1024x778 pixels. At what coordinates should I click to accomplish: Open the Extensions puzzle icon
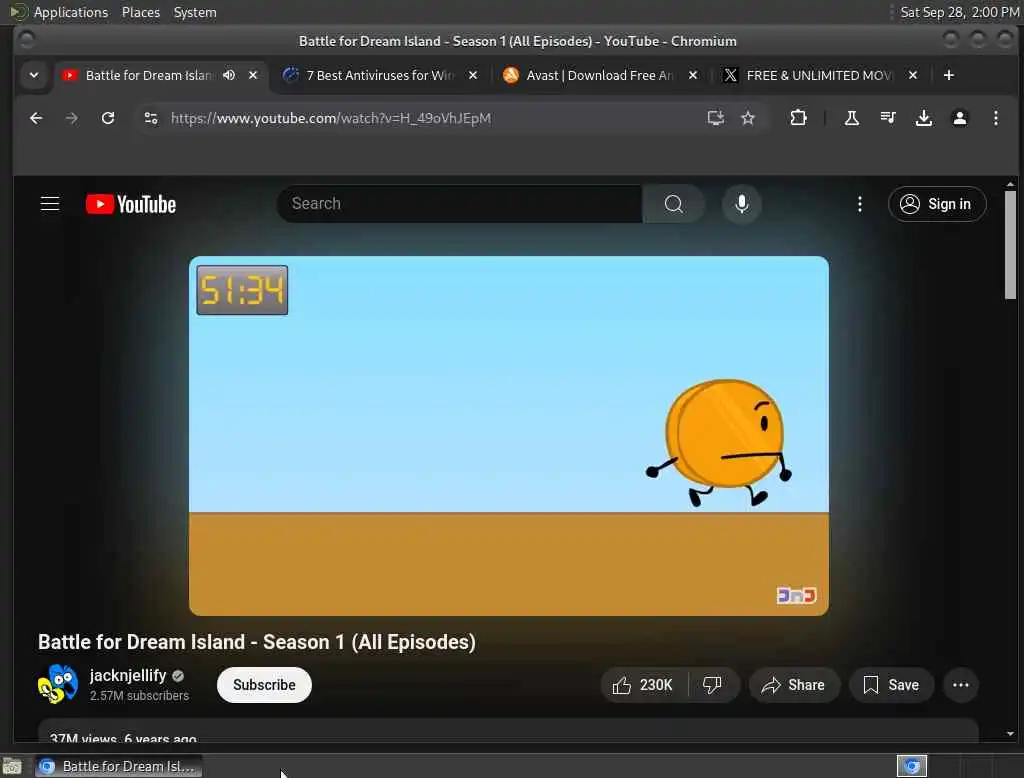[x=798, y=118]
